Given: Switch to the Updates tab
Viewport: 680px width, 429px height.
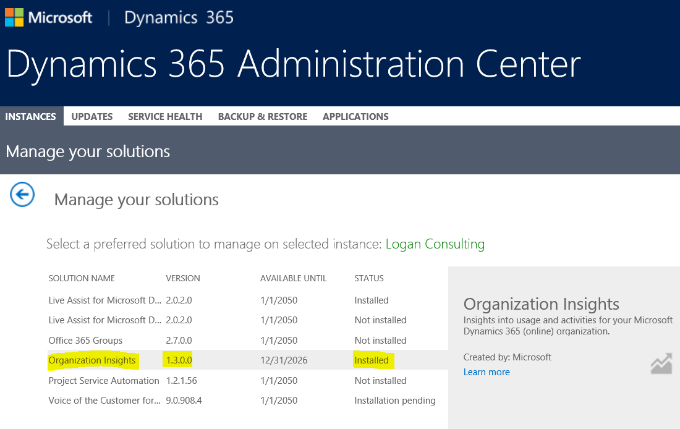Looking at the screenshot, I should pos(92,116).
